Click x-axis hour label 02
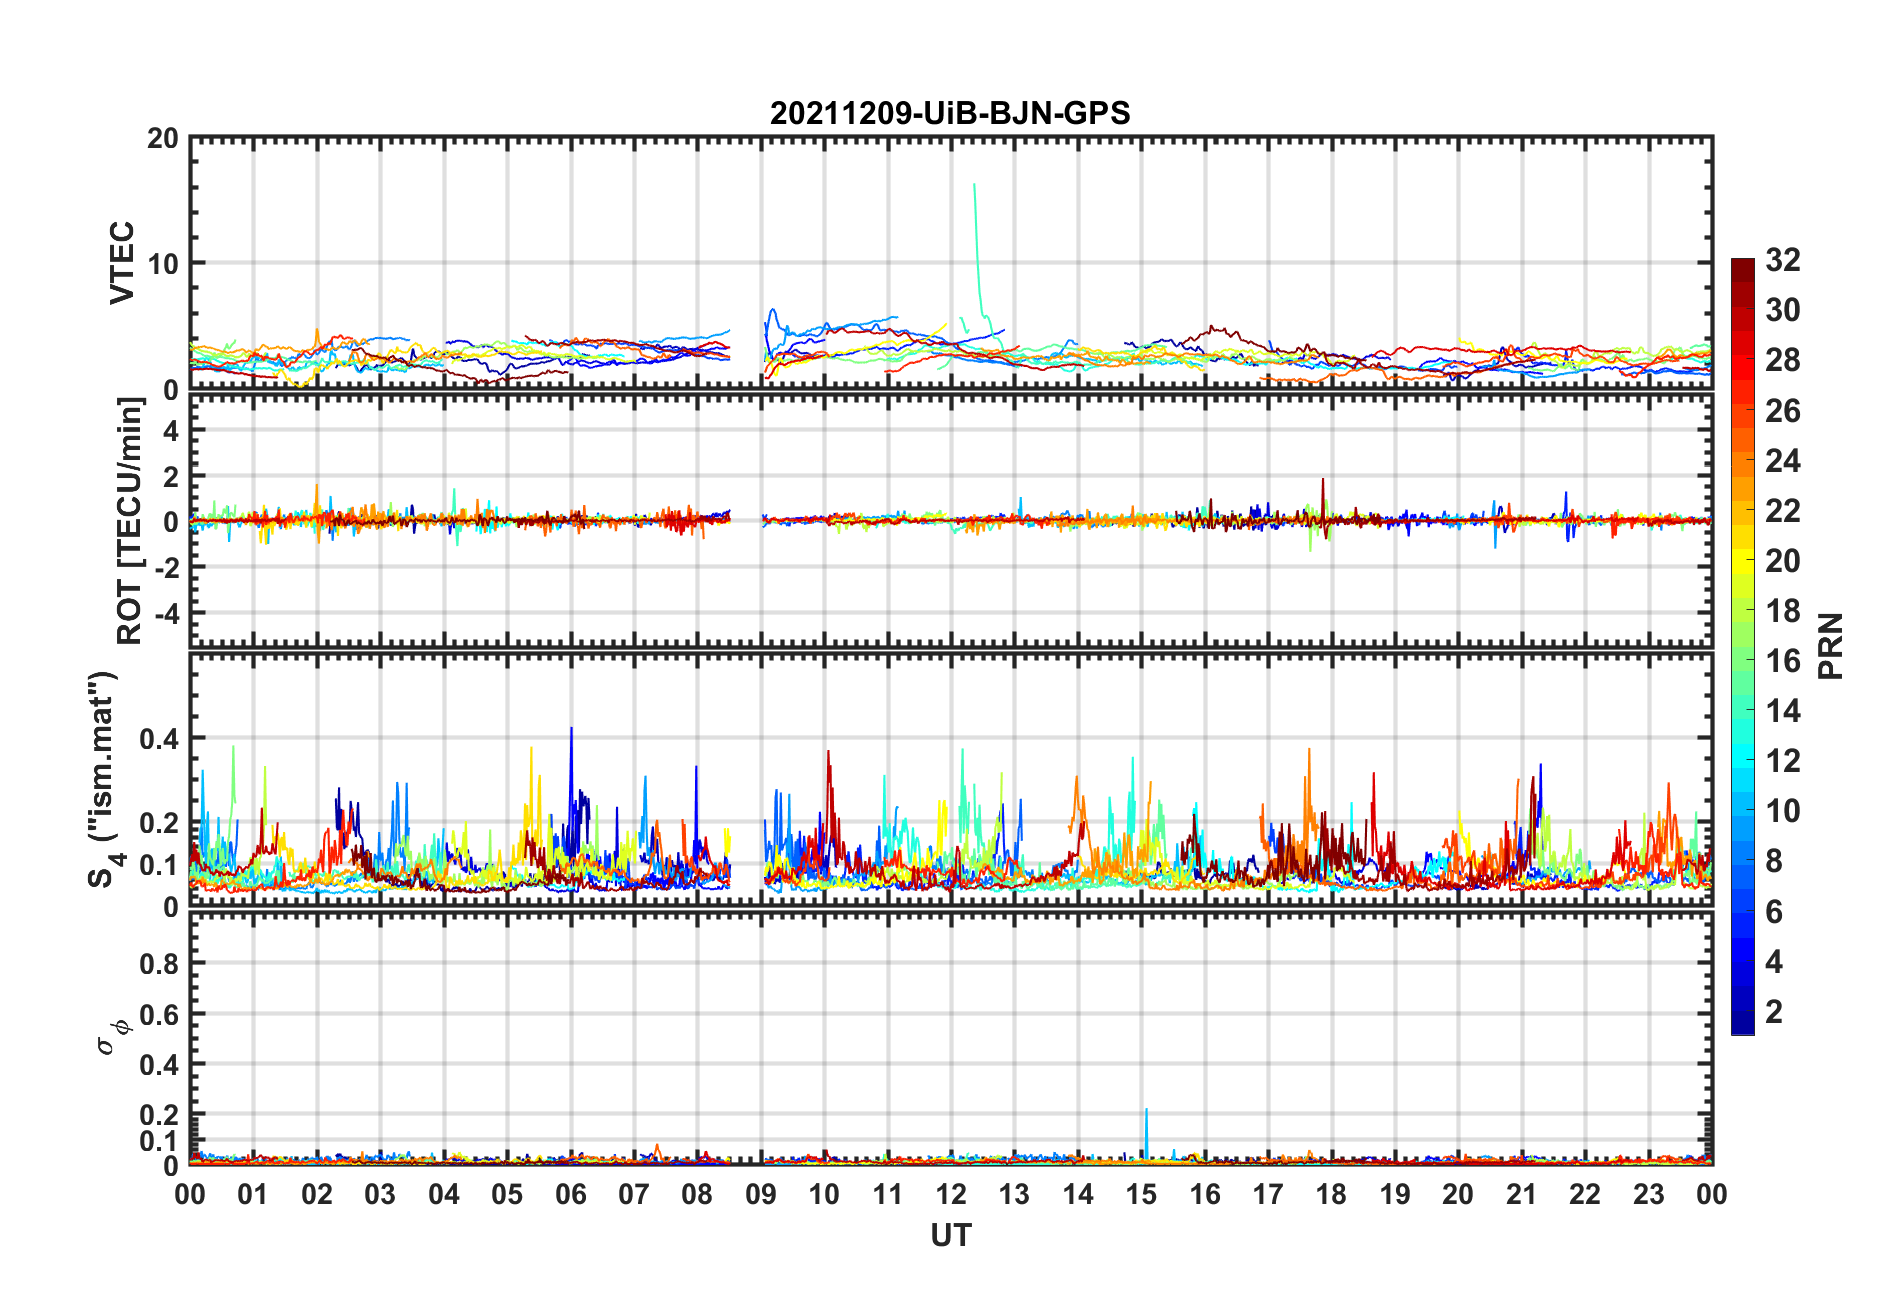This screenshot has width=1902, height=1292. pyautogui.click(x=317, y=1194)
